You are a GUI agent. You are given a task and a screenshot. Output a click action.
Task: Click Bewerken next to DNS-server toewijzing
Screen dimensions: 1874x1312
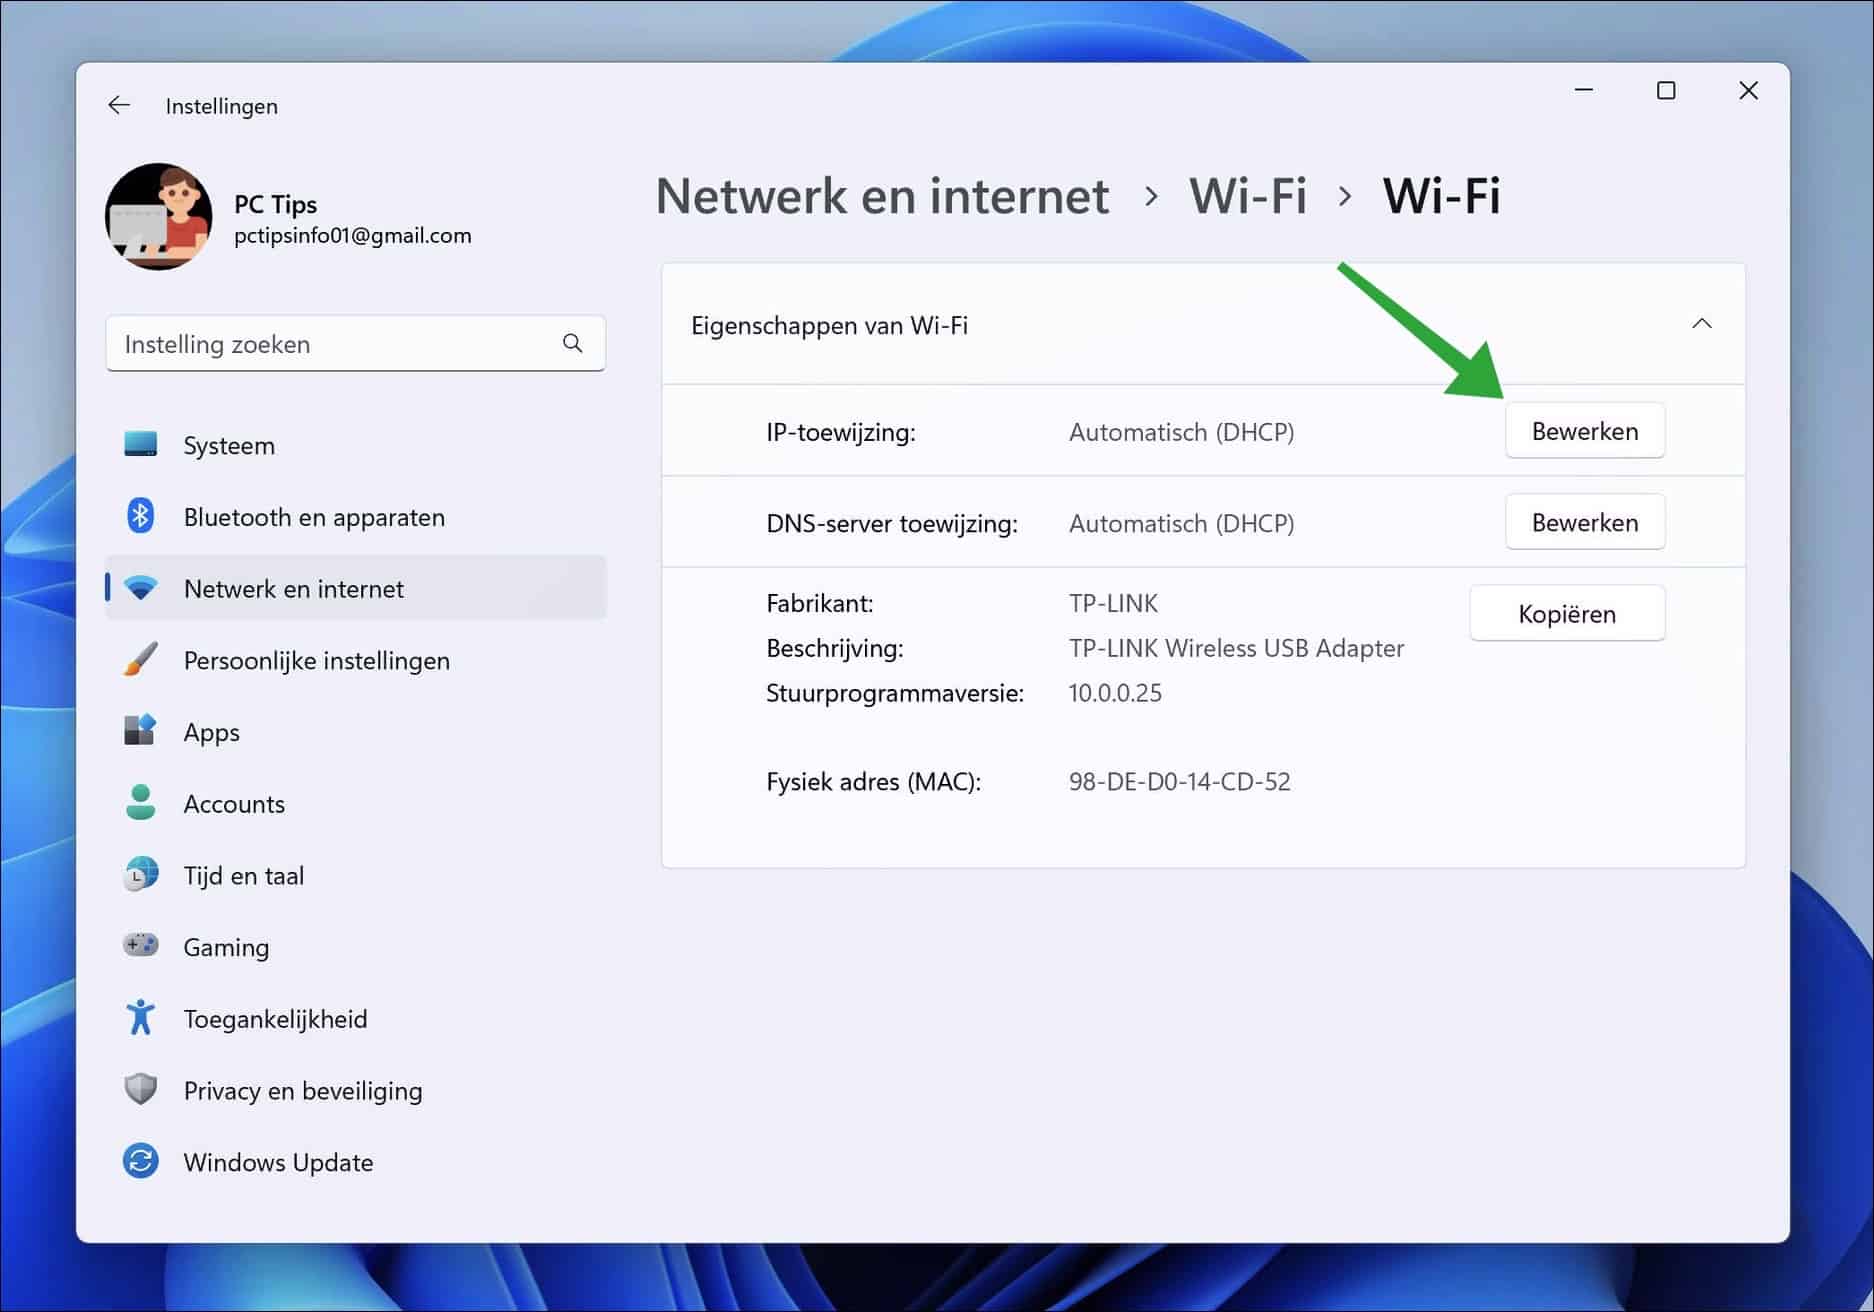[1585, 521]
